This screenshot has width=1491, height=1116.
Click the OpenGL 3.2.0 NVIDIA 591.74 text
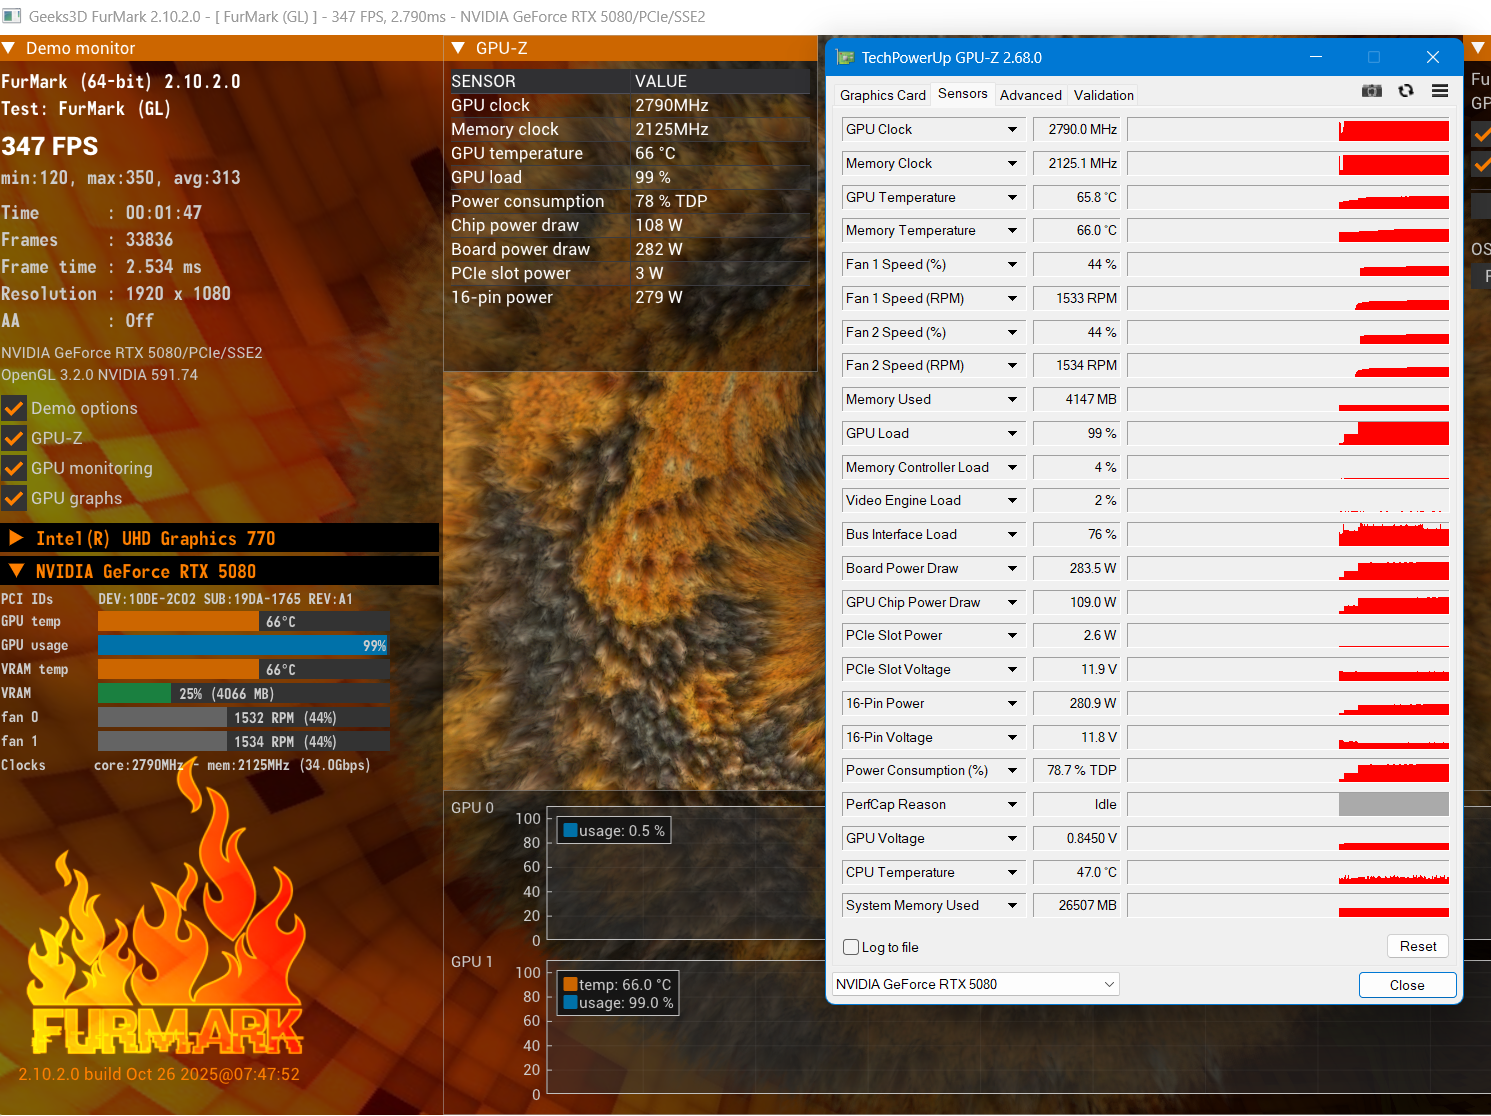(x=100, y=375)
